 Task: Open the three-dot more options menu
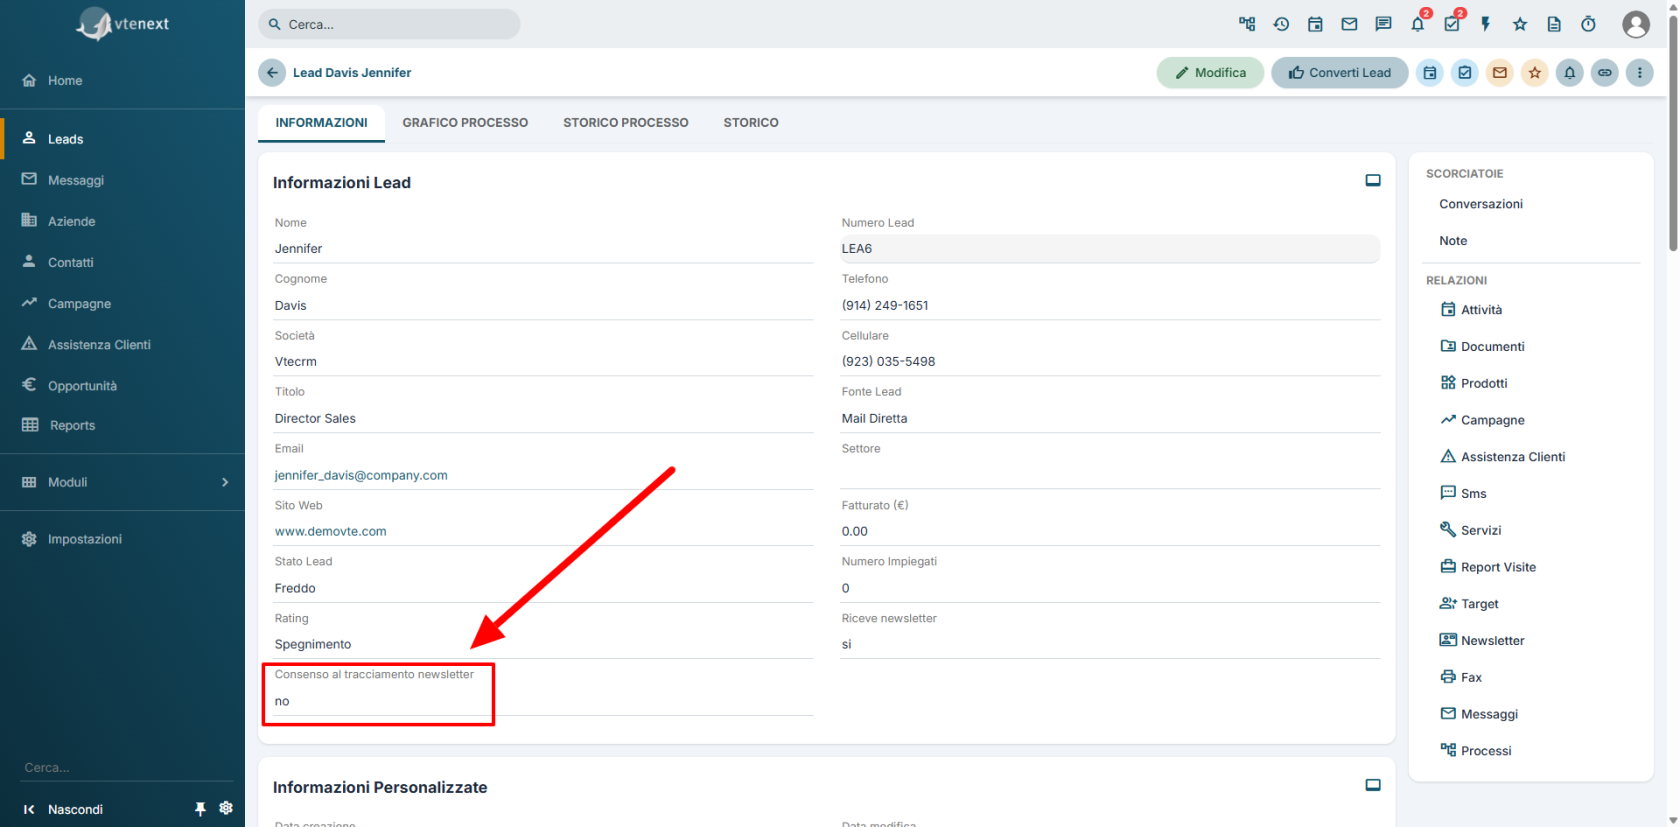pyautogui.click(x=1640, y=73)
